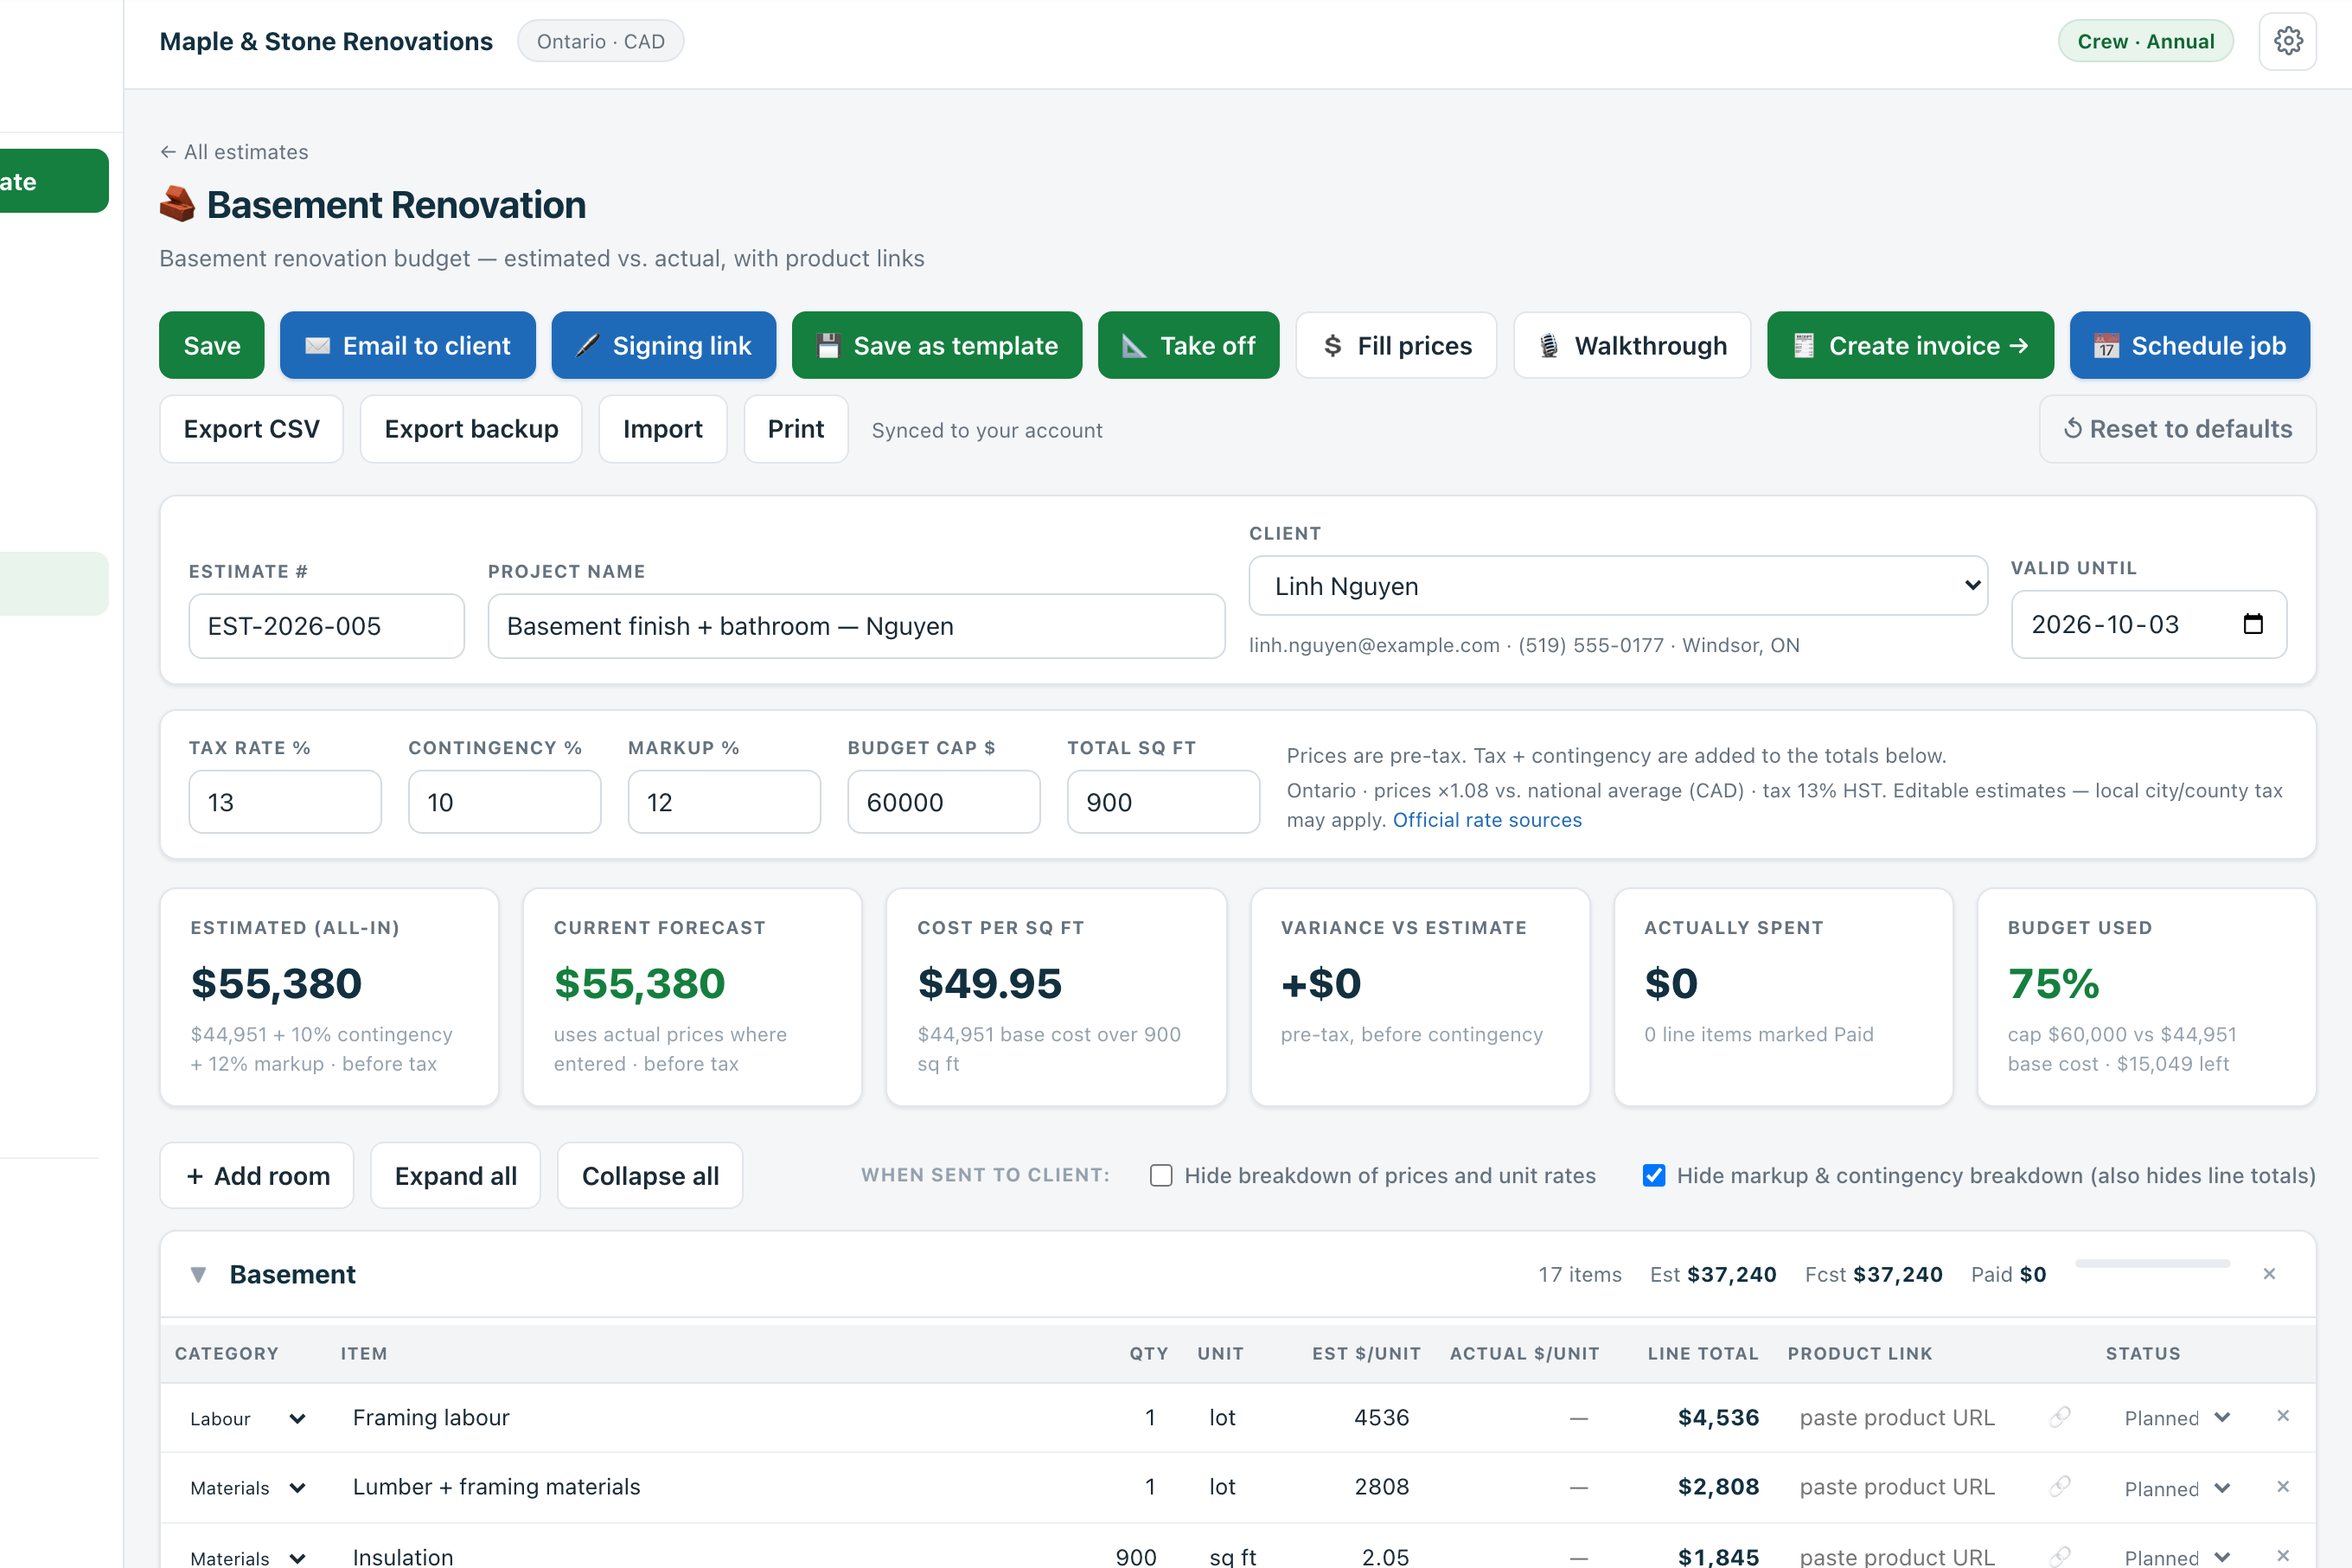This screenshot has height=1568, width=2352.
Task: Open Official rate sources link
Action: pos(1487,820)
